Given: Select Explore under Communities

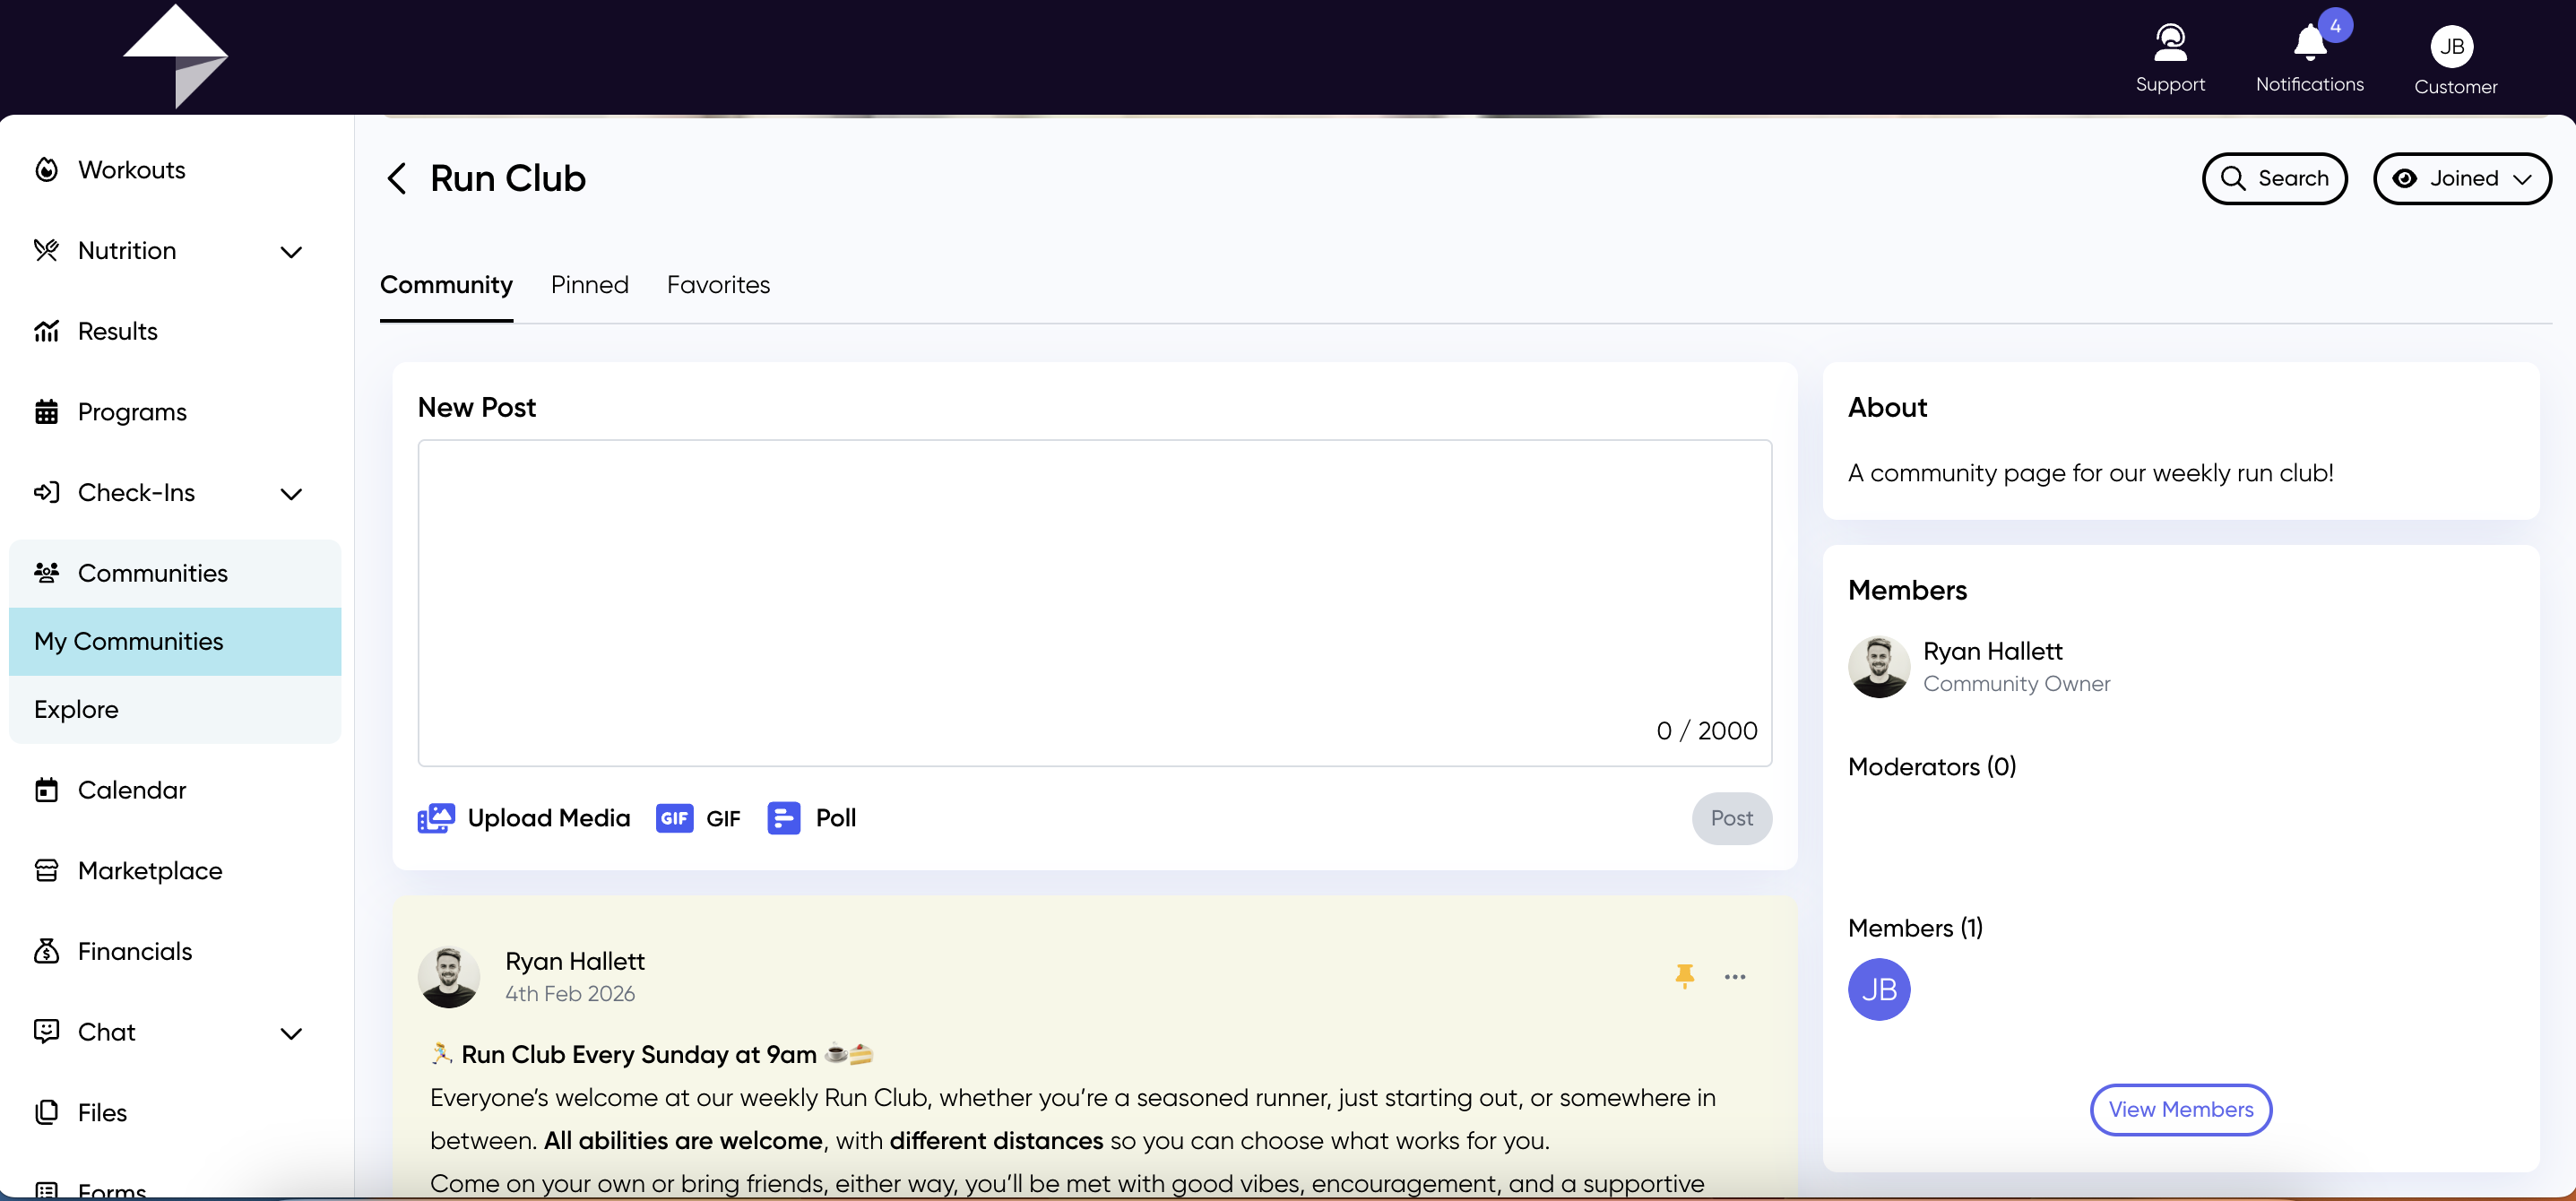Looking at the screenshot, I should (175, 709).
